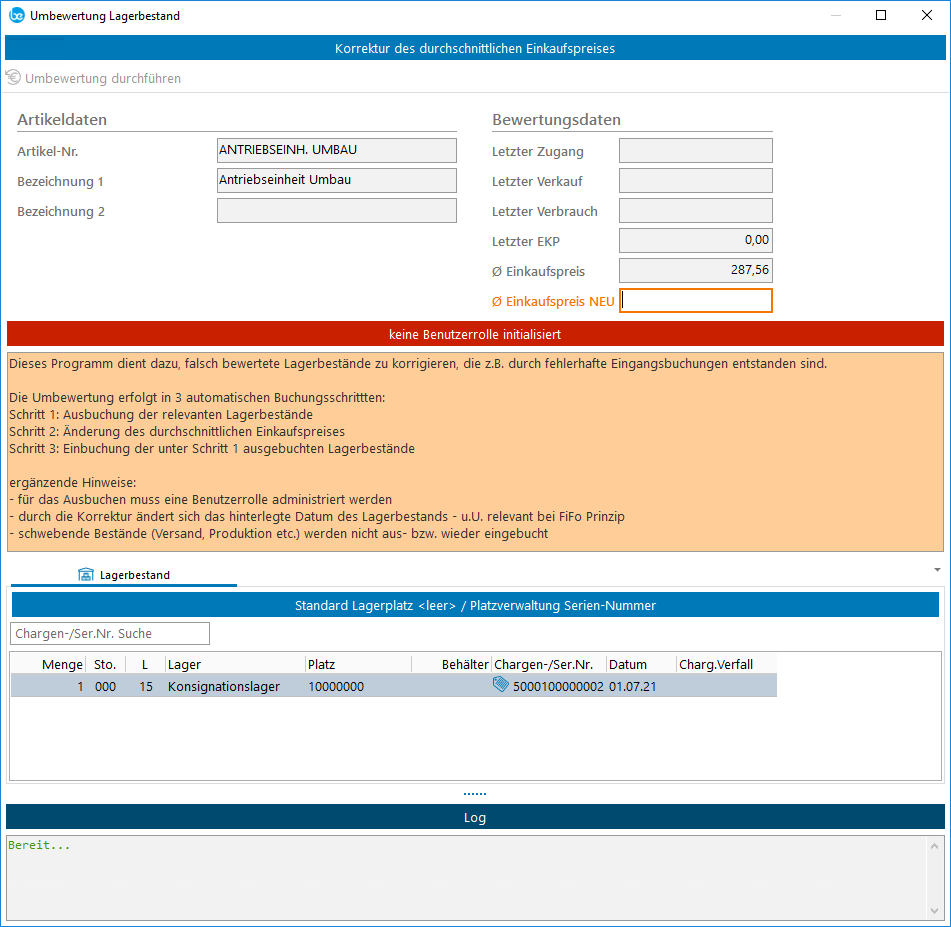Click the tag icon beside serial number 5000100000002
Viewport: 951px width, 927px height.
coord(501,686)
